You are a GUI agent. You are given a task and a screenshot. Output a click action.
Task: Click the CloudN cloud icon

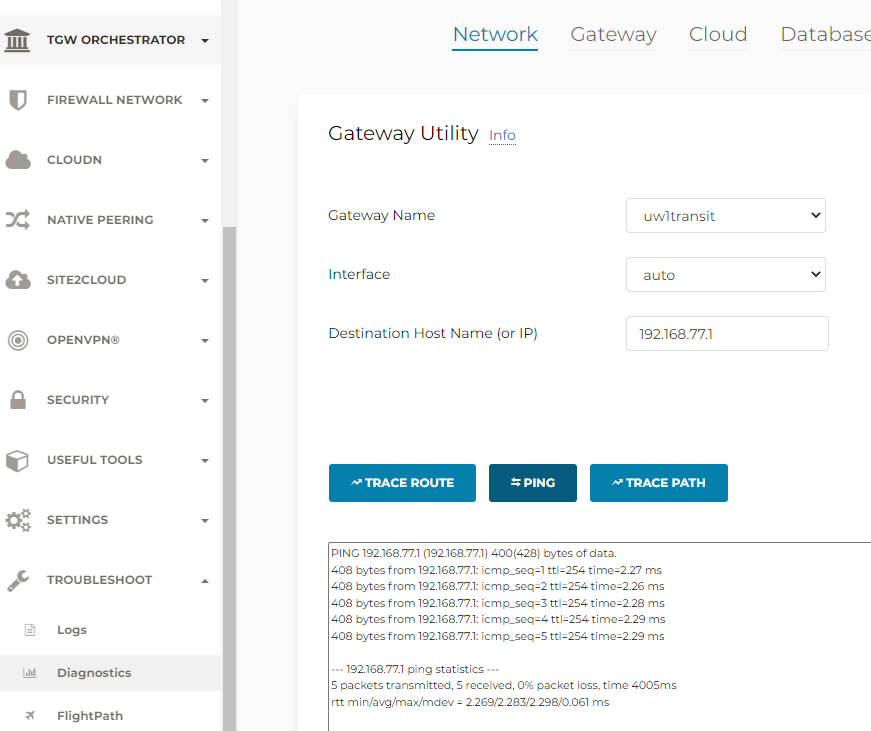[18, 160]
